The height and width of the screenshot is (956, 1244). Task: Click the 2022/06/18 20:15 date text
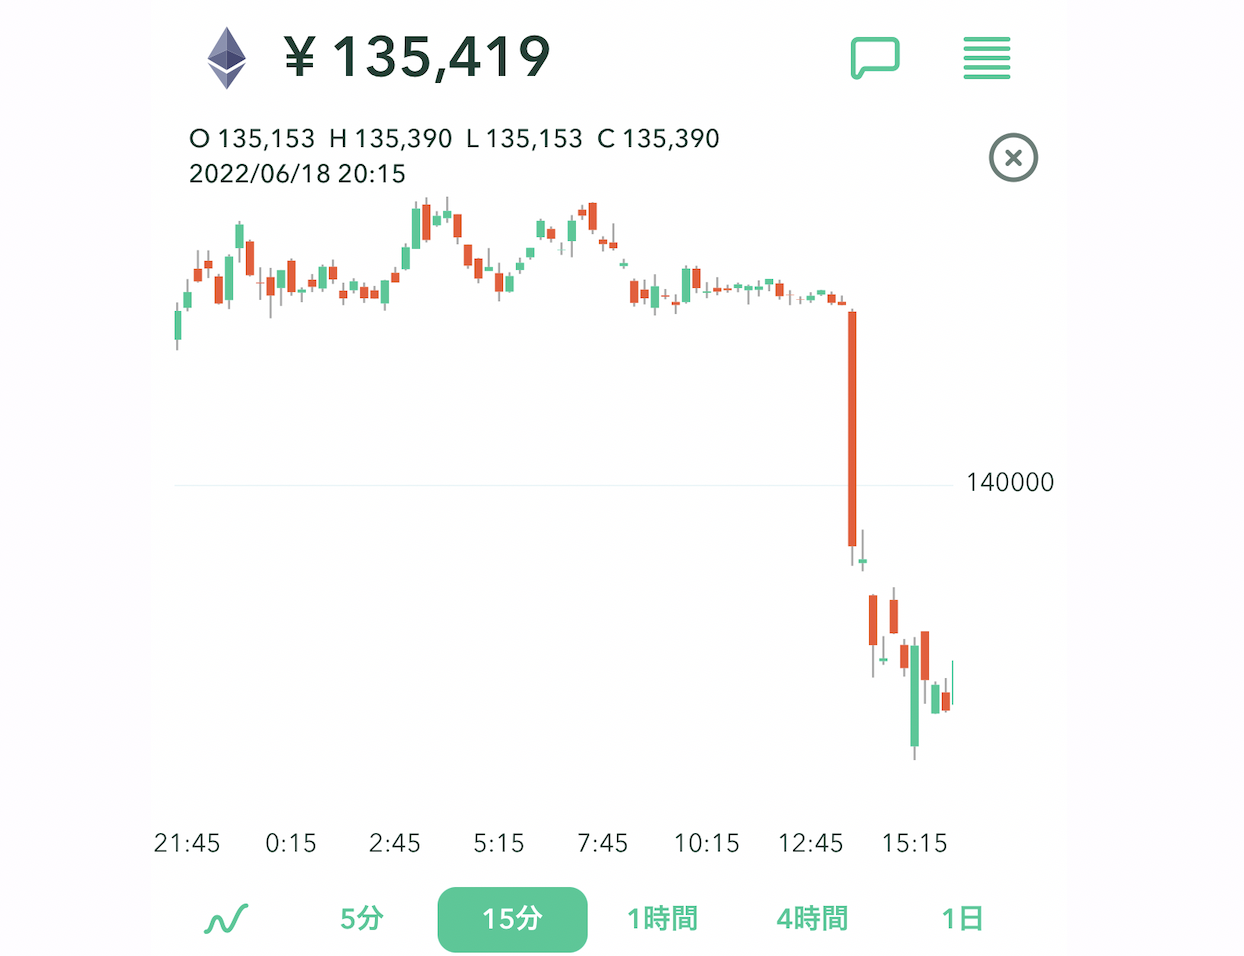tap(297, 174)
